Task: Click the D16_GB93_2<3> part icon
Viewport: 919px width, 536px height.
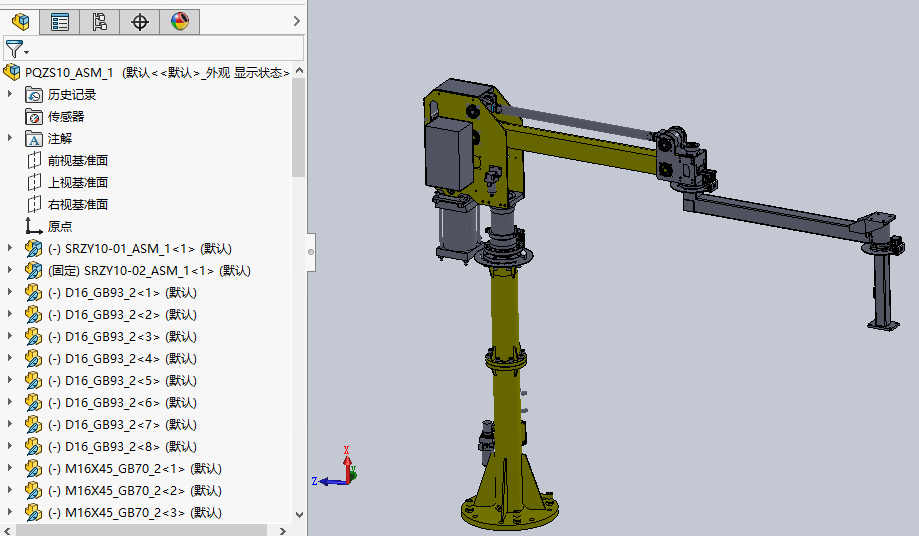Action: pos(34,336)
